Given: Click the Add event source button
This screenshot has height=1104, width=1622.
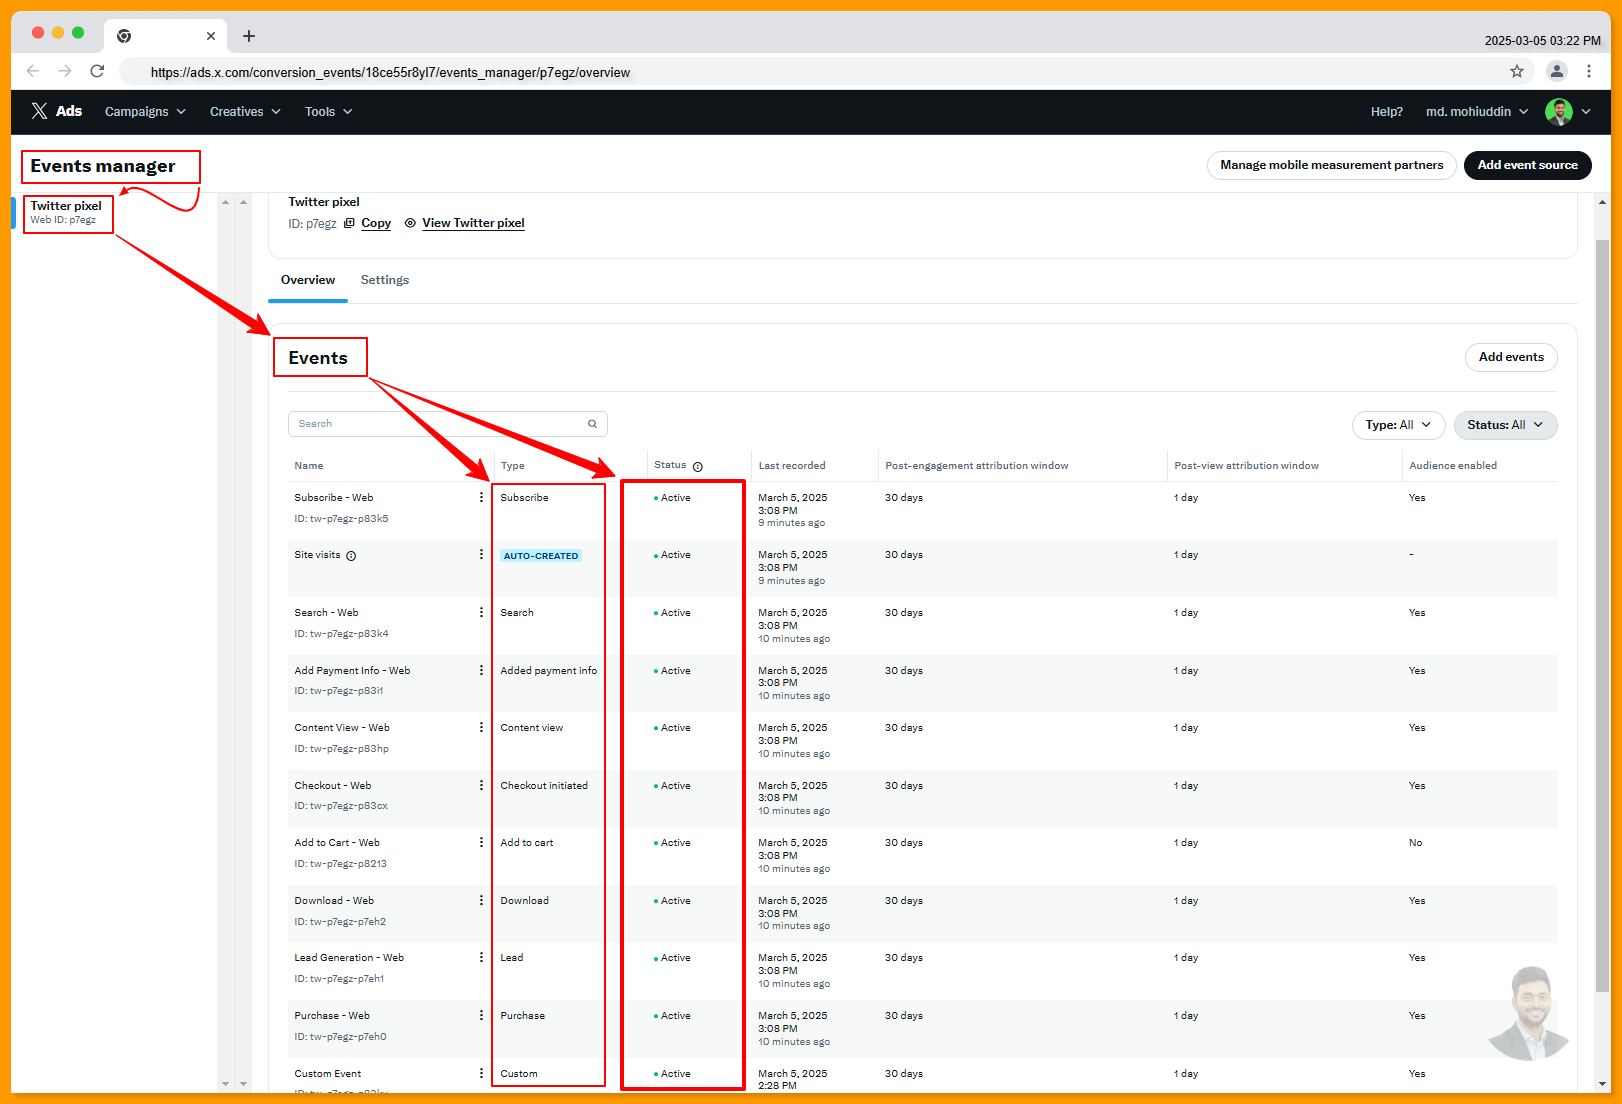Looking at the screenshot, I should coord(1527,165).
